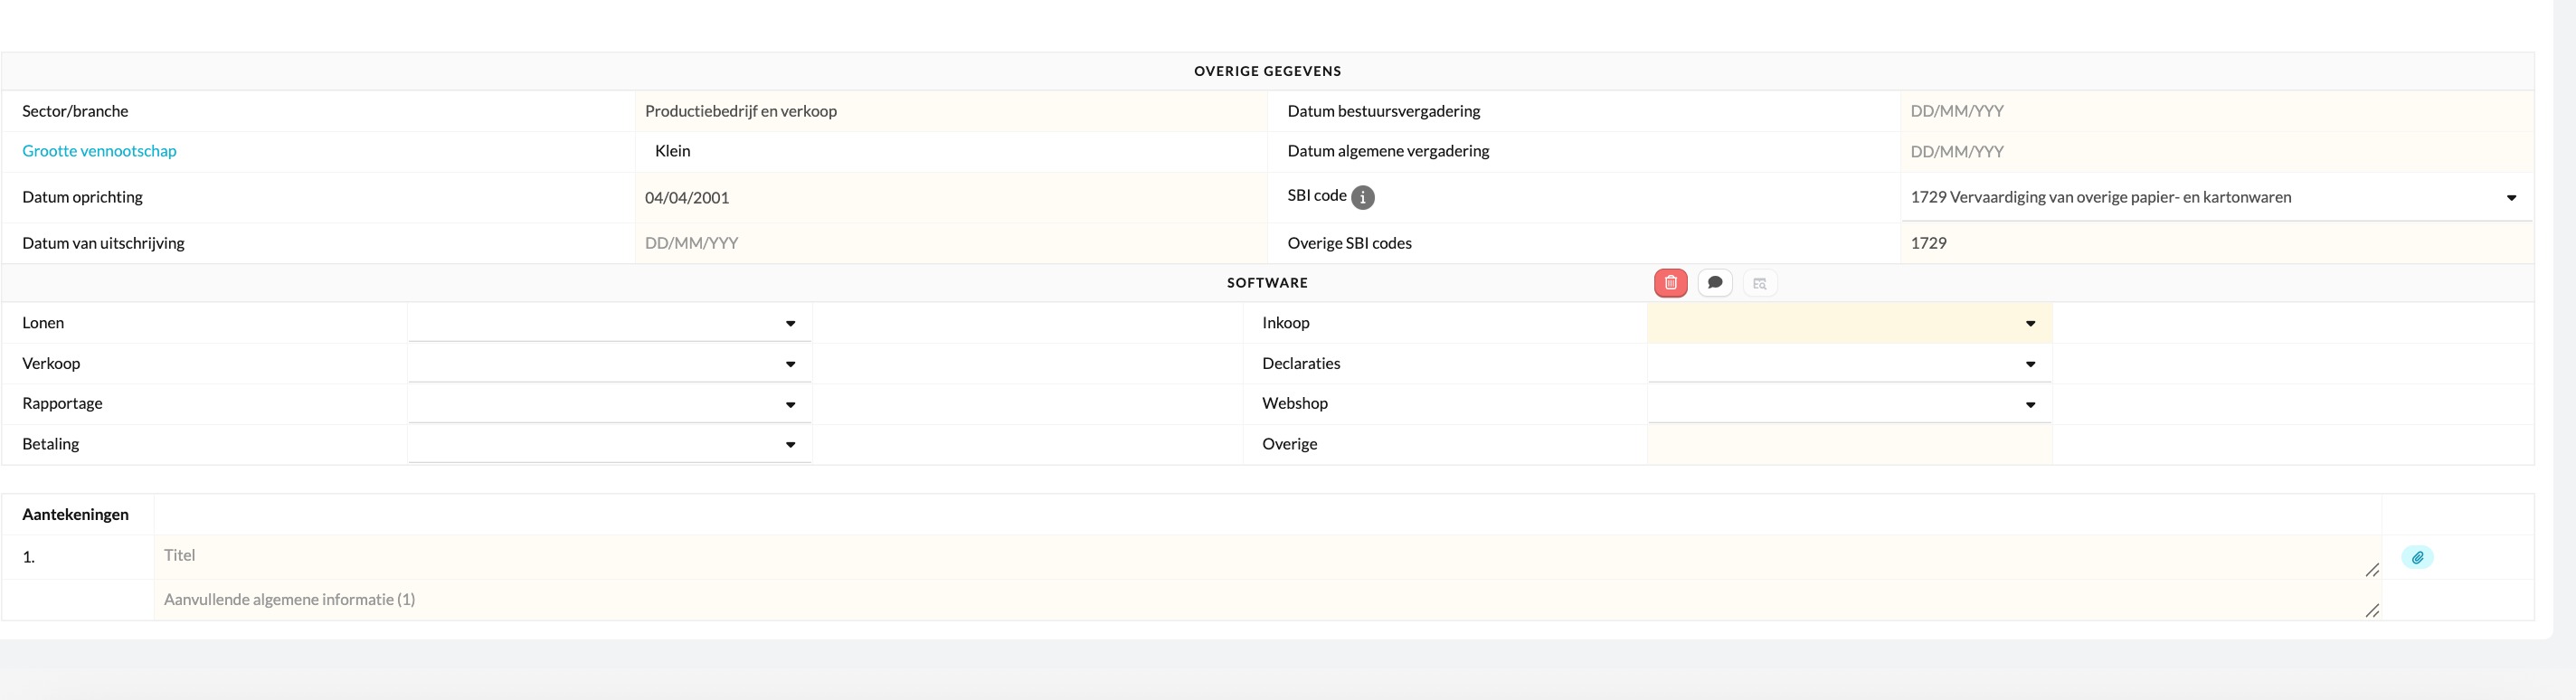Expand the Declaraties dropdown
Image resolution: width=2576 pixels, height=700 pixels.
(1848, 364)
